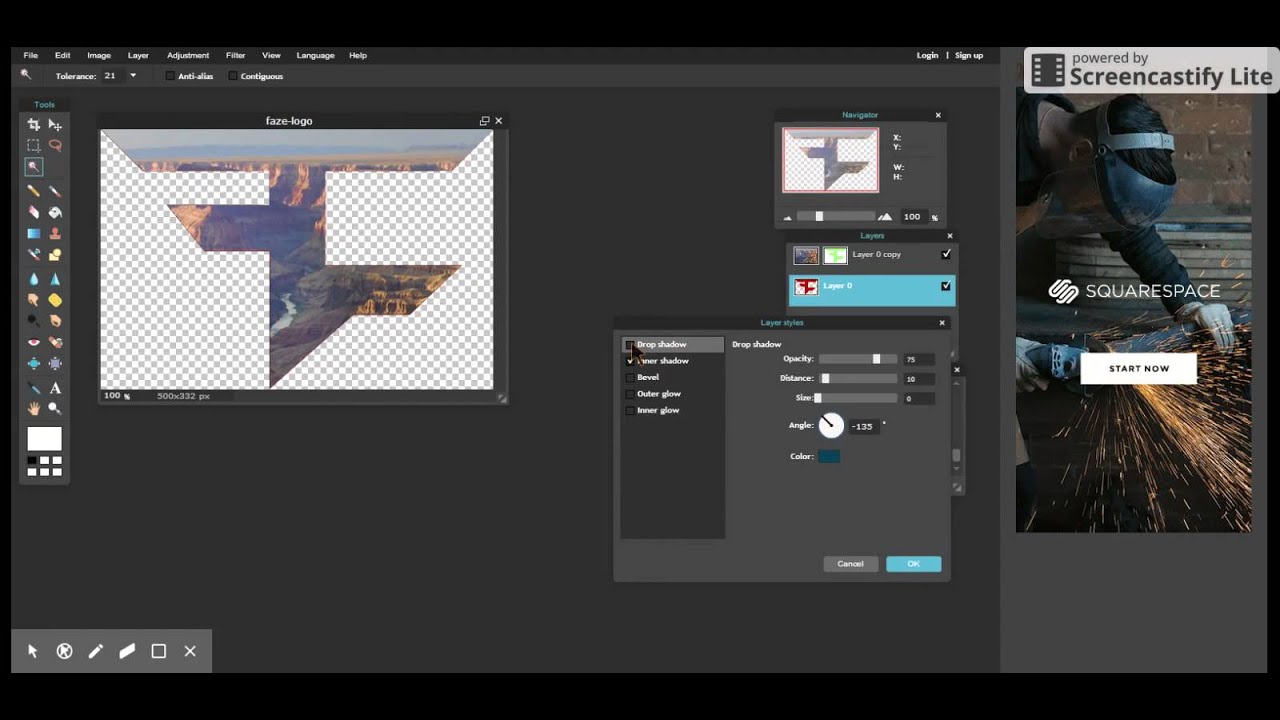Image resolution: width=1280 pixels, height=720 pixels.
Task: Open the Help menu
Action: (358, 55)
